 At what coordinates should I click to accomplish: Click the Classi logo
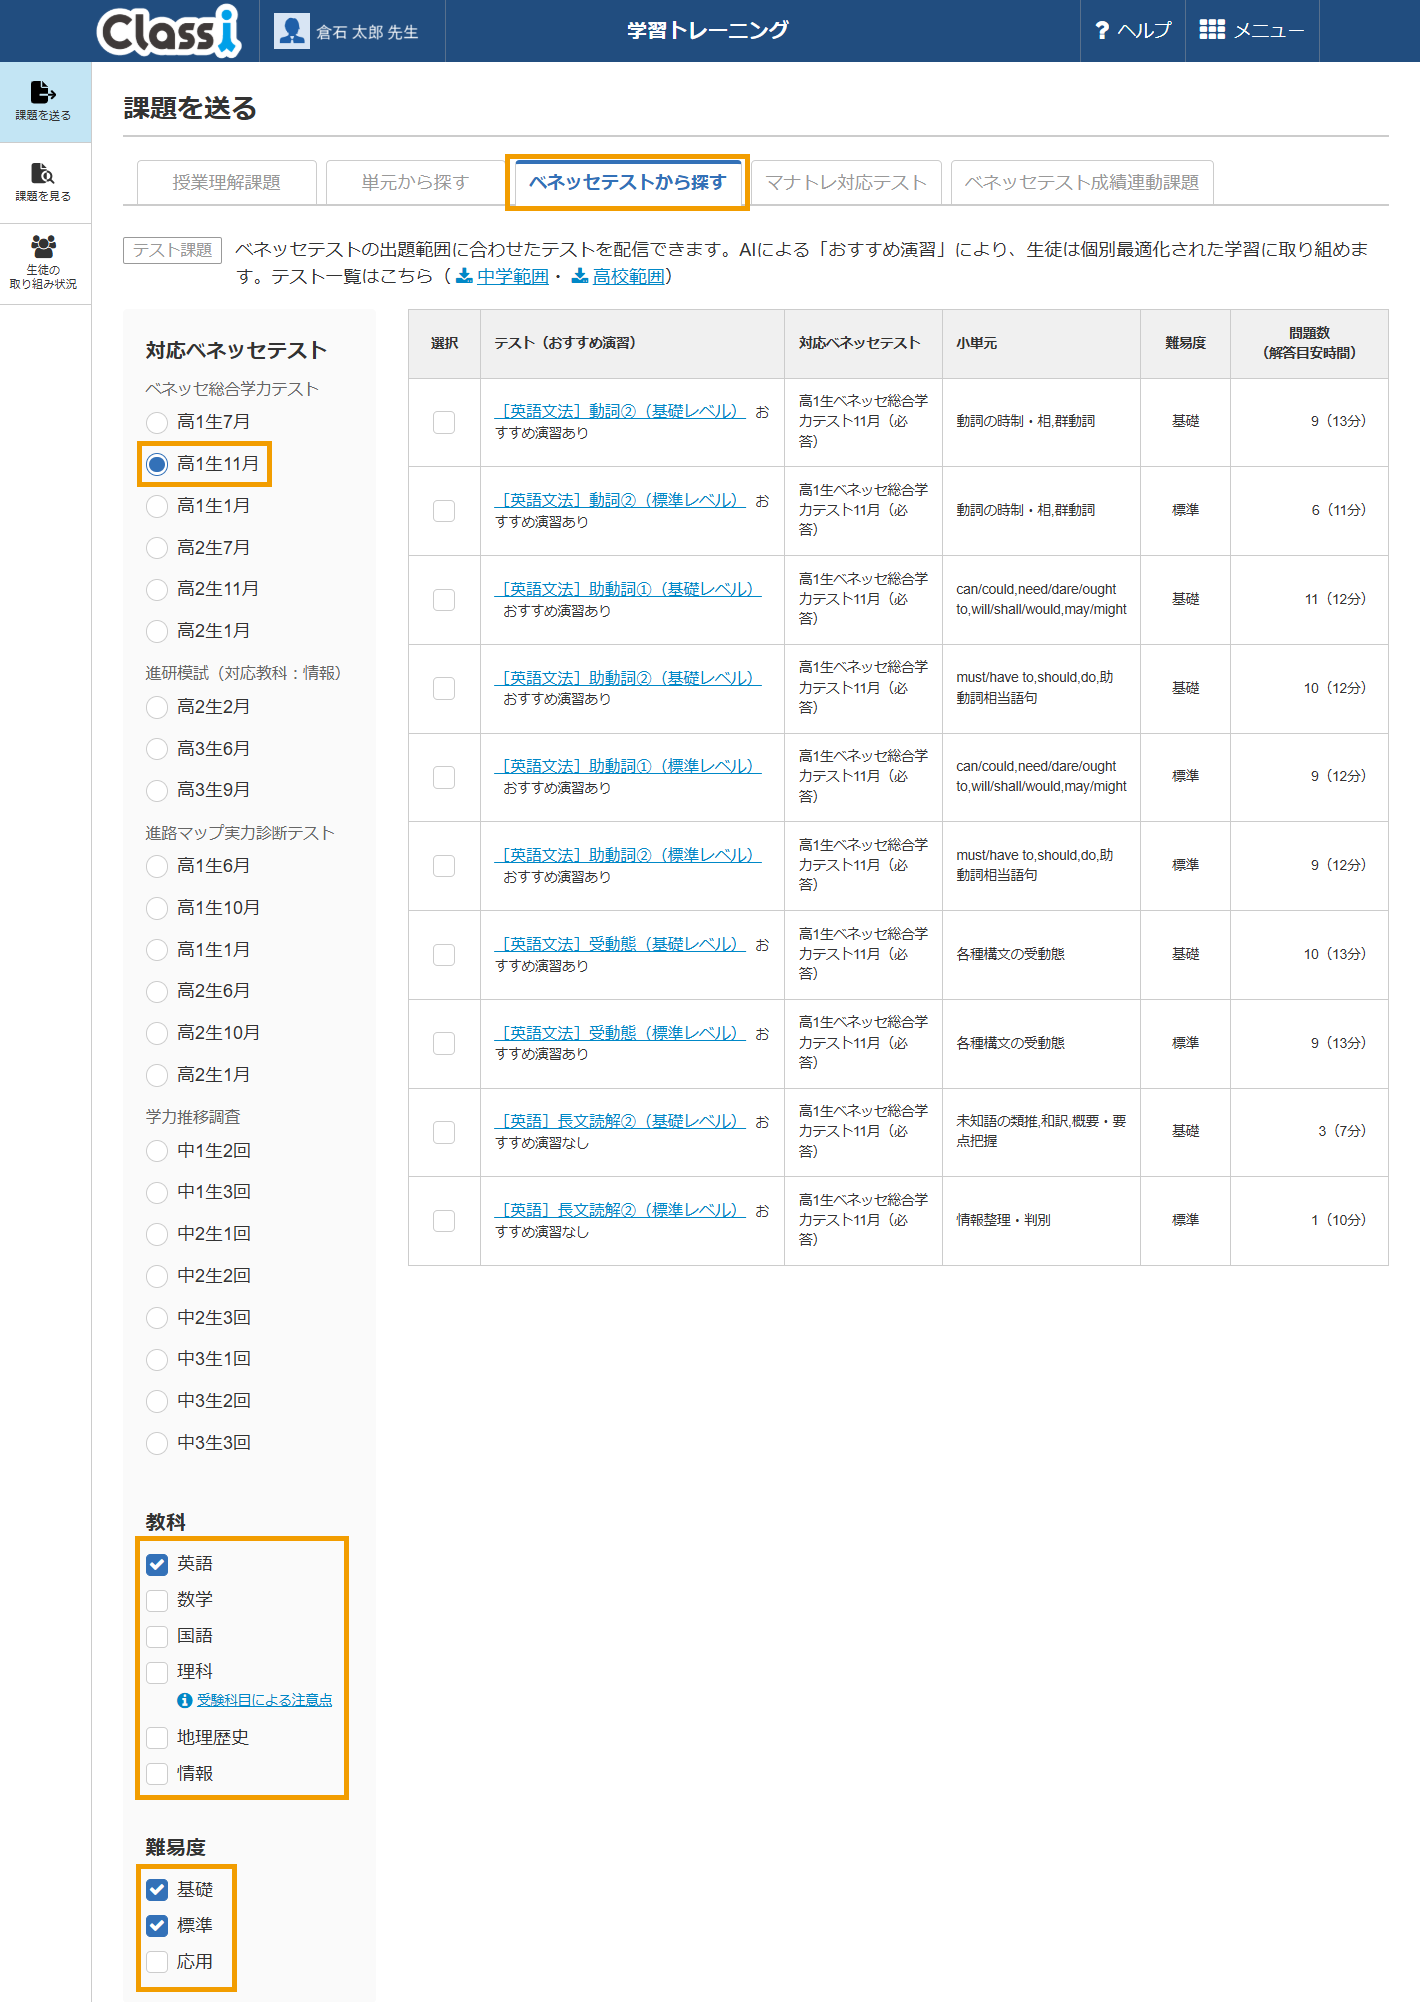tap(169, 30)
